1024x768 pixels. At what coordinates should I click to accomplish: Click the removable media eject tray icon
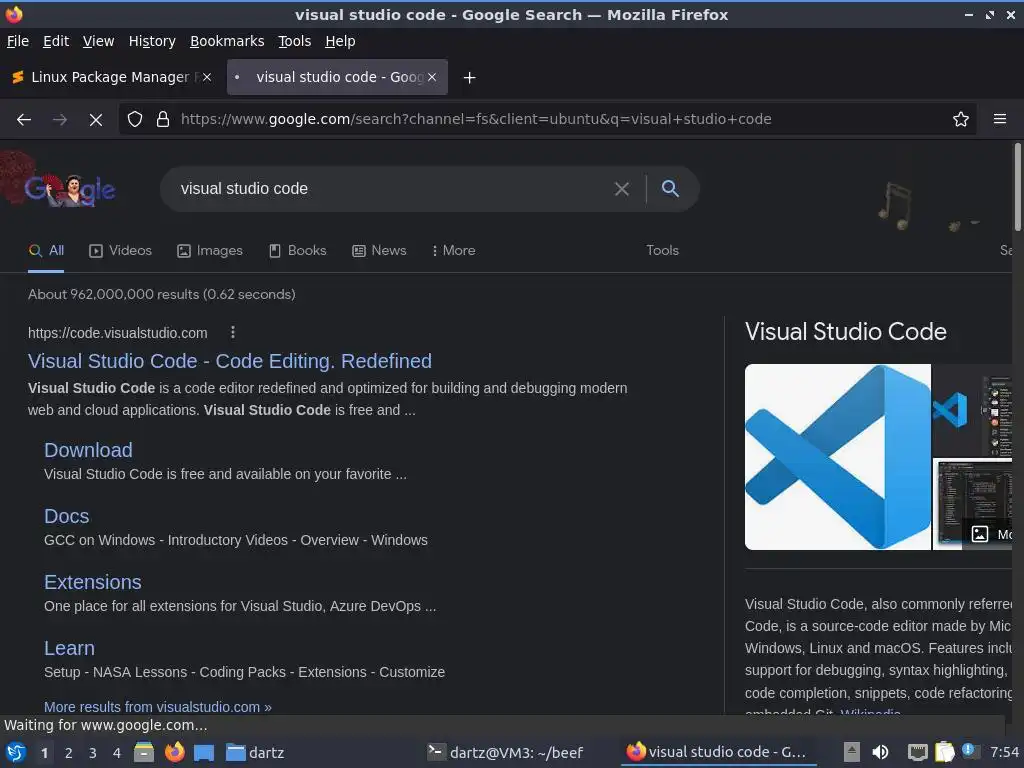pos(852,752)
